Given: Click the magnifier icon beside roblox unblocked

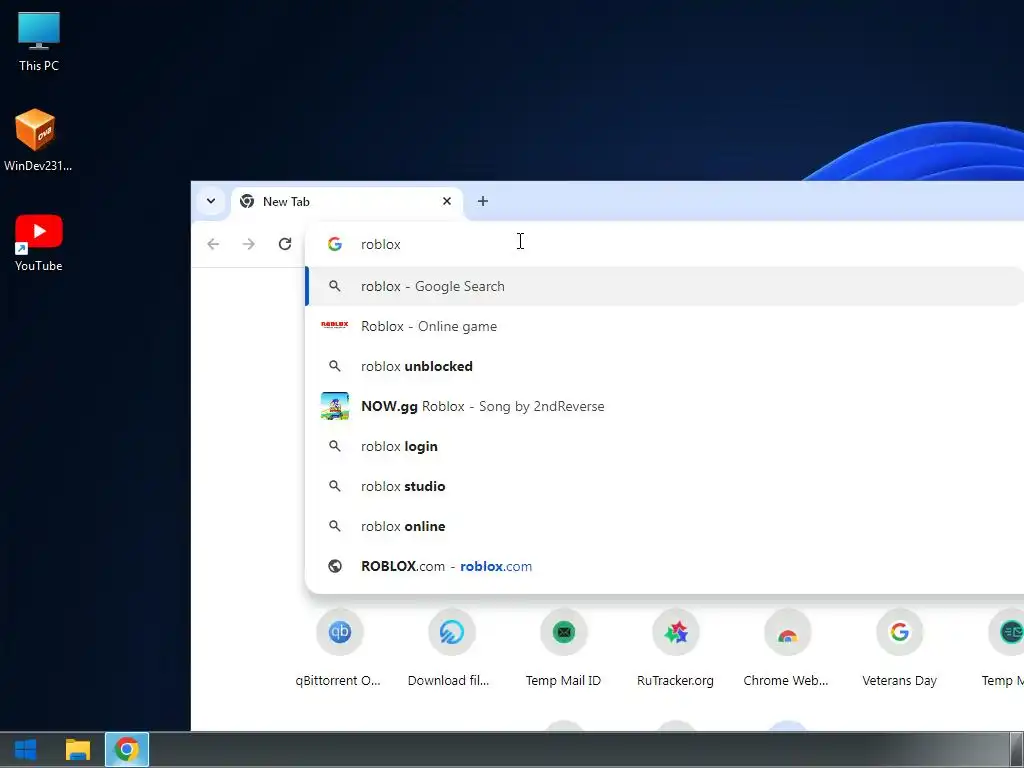Looking at the screenshot, I should (x=334, y=366).
